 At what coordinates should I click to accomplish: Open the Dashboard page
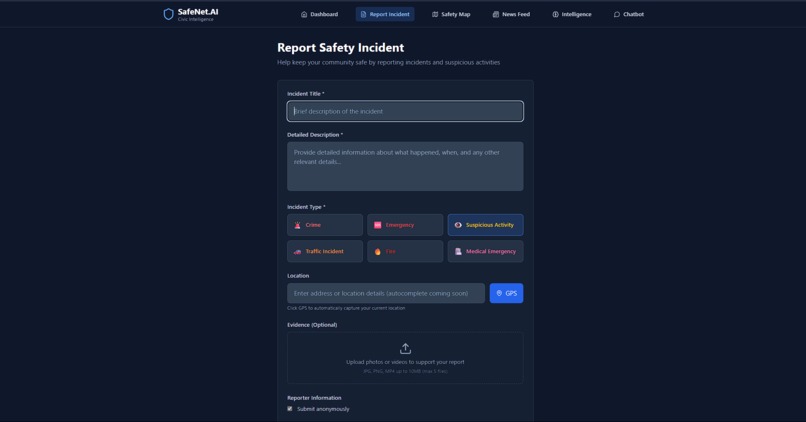(x=319, y=14)
